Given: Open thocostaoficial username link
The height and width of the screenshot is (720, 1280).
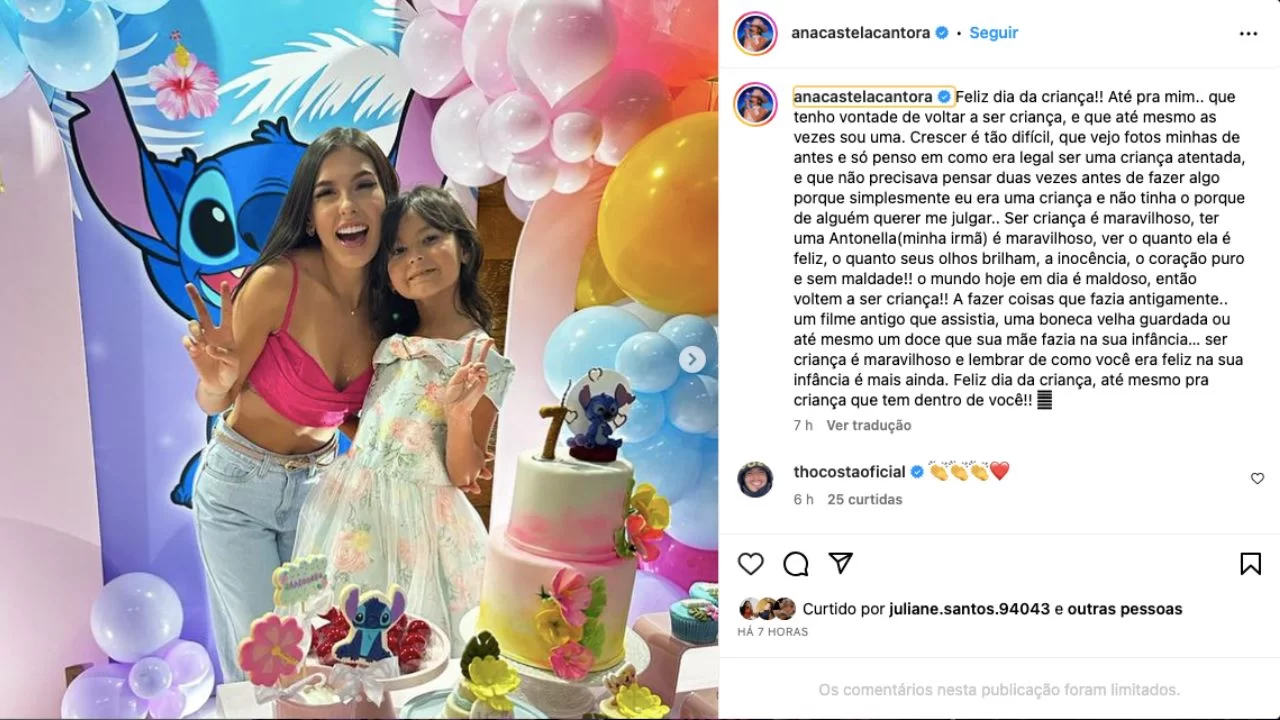Looking at the screenshot, I should (849, 471).
